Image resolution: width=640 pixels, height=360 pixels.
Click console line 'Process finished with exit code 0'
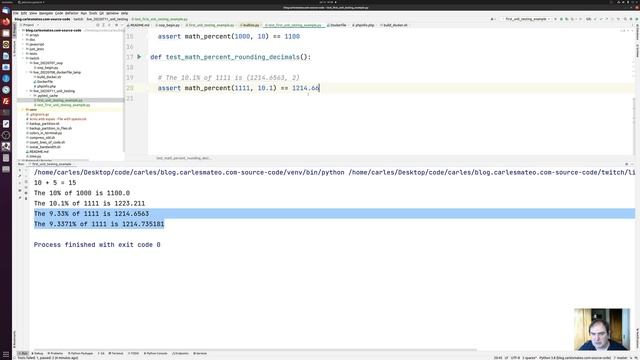coord(97,245)
